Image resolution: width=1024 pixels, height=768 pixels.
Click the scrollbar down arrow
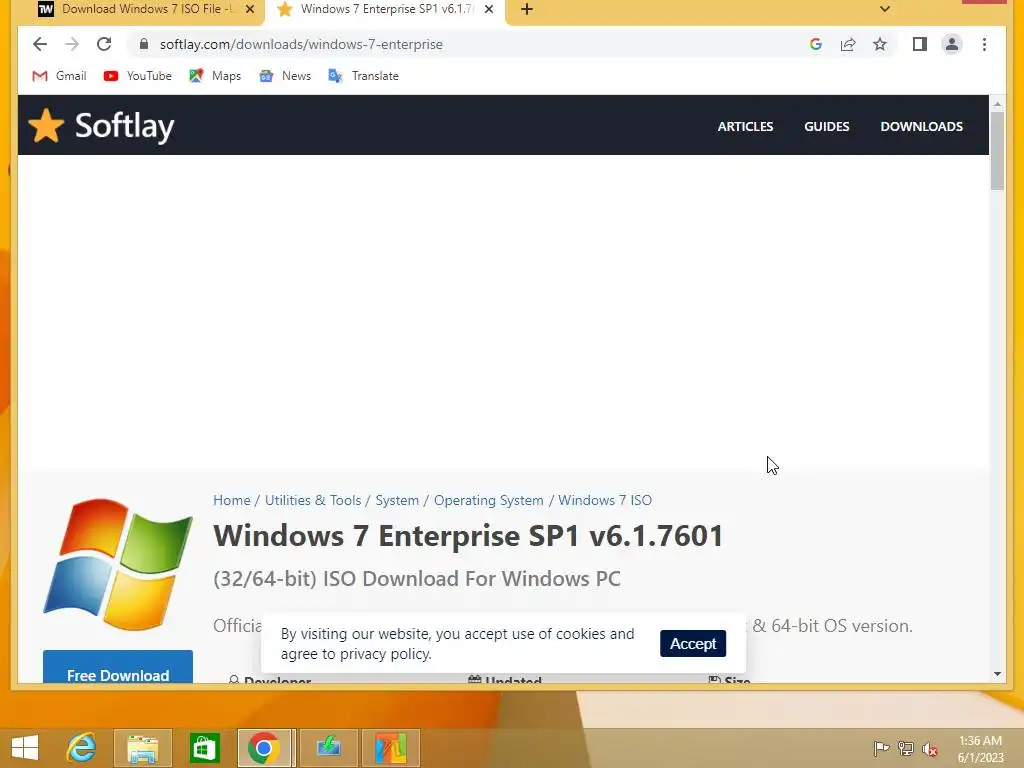pos(997,674)
